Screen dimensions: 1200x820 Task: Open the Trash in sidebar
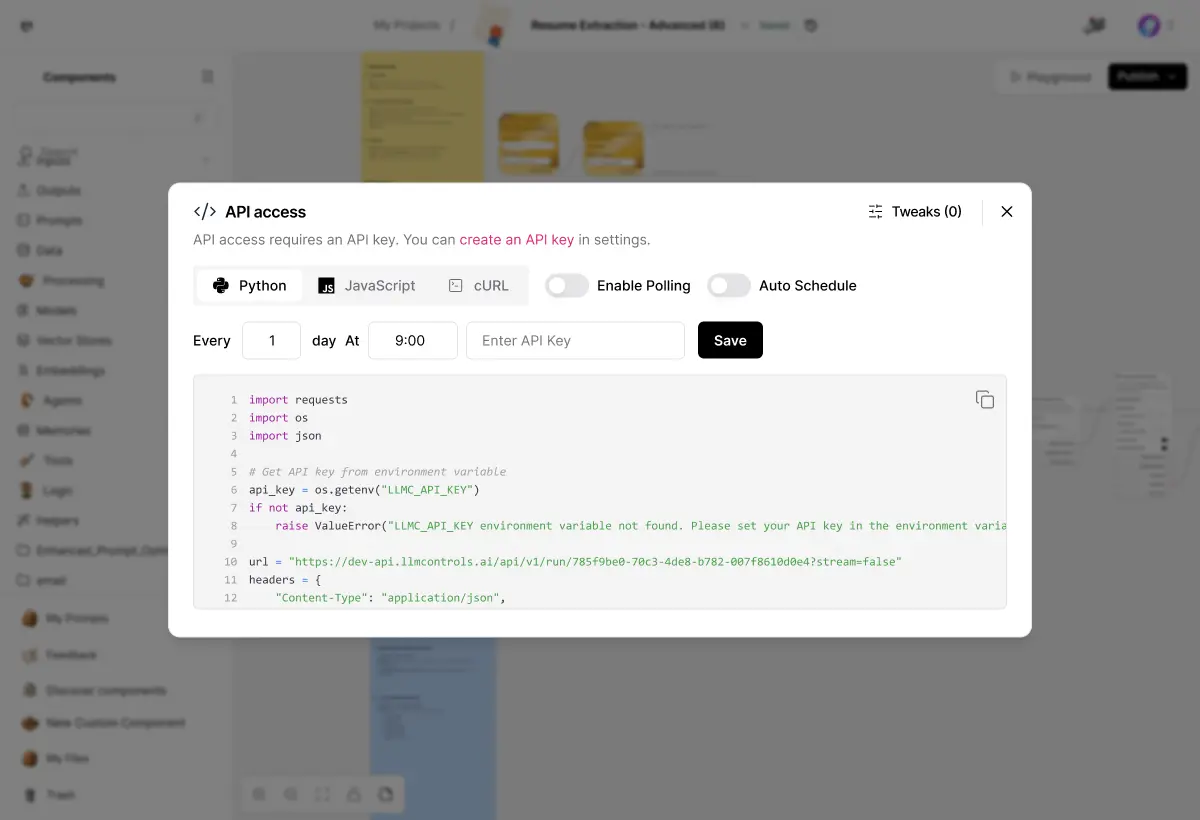click(x=60, y=794)
